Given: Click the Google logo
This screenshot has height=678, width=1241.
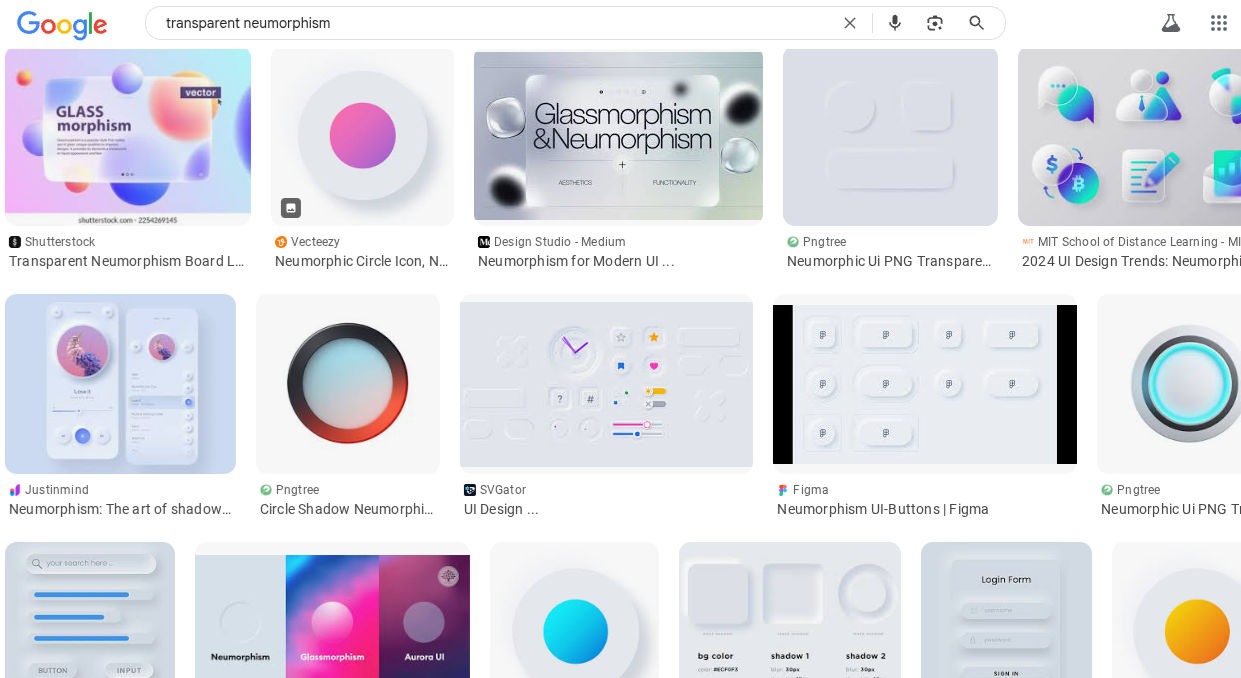Looking at the screenshot, I should click(62, 24).
